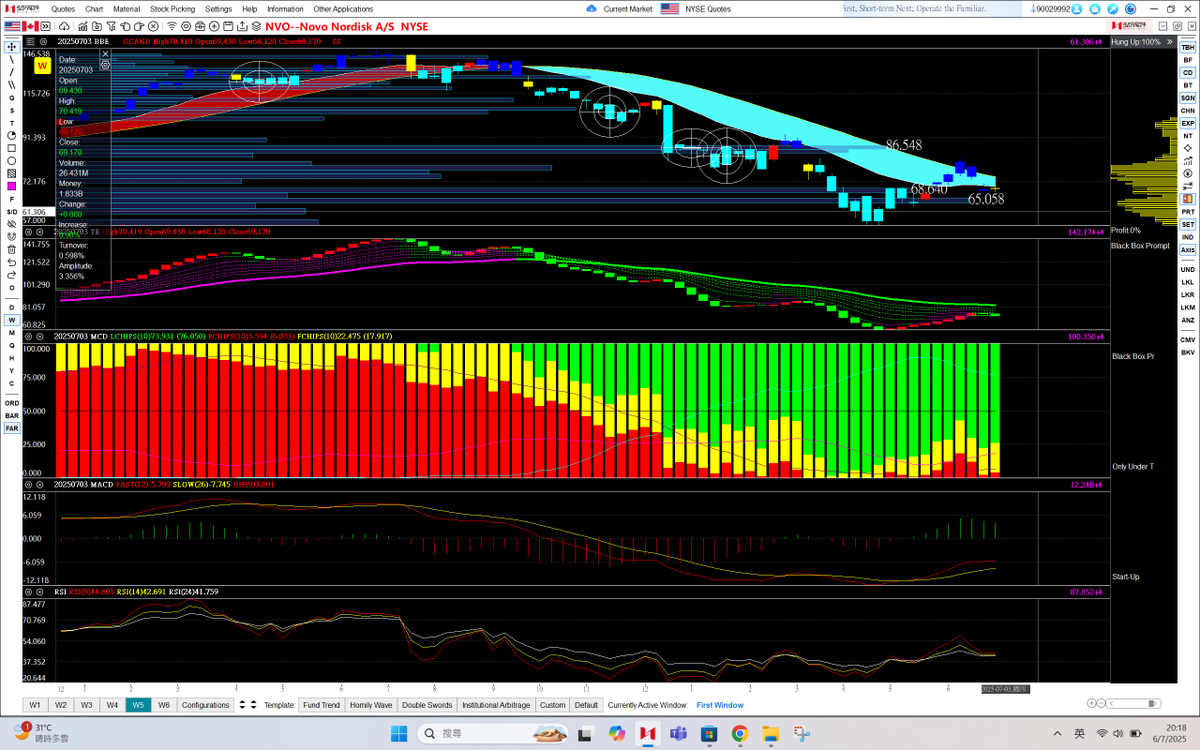
Task: Select the pie/cycle drawing tool
Action: (x=12, y=135)
